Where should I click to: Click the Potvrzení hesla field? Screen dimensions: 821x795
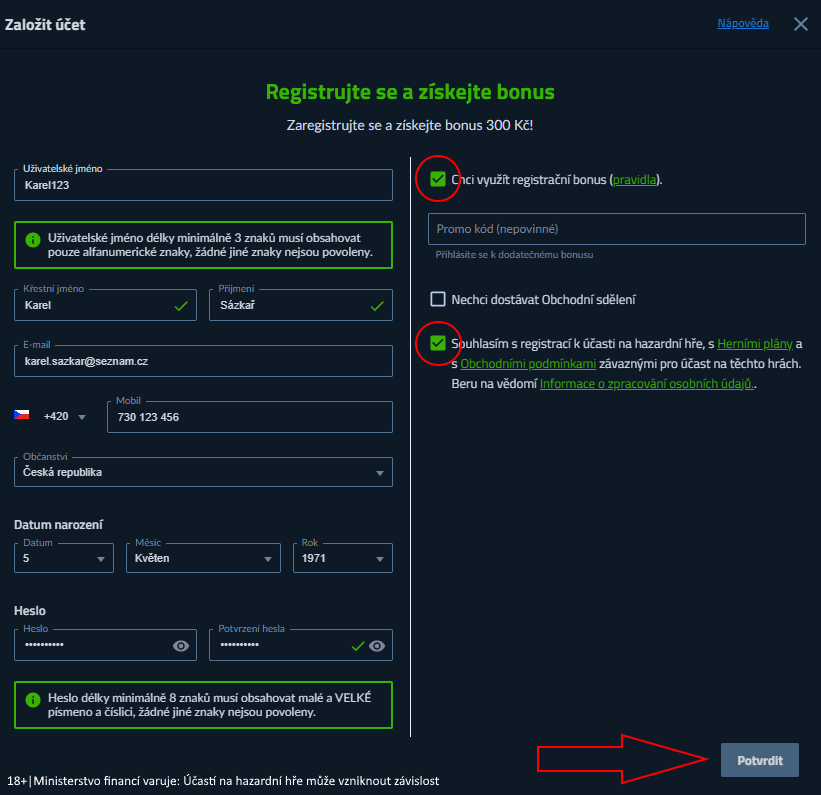301,645
